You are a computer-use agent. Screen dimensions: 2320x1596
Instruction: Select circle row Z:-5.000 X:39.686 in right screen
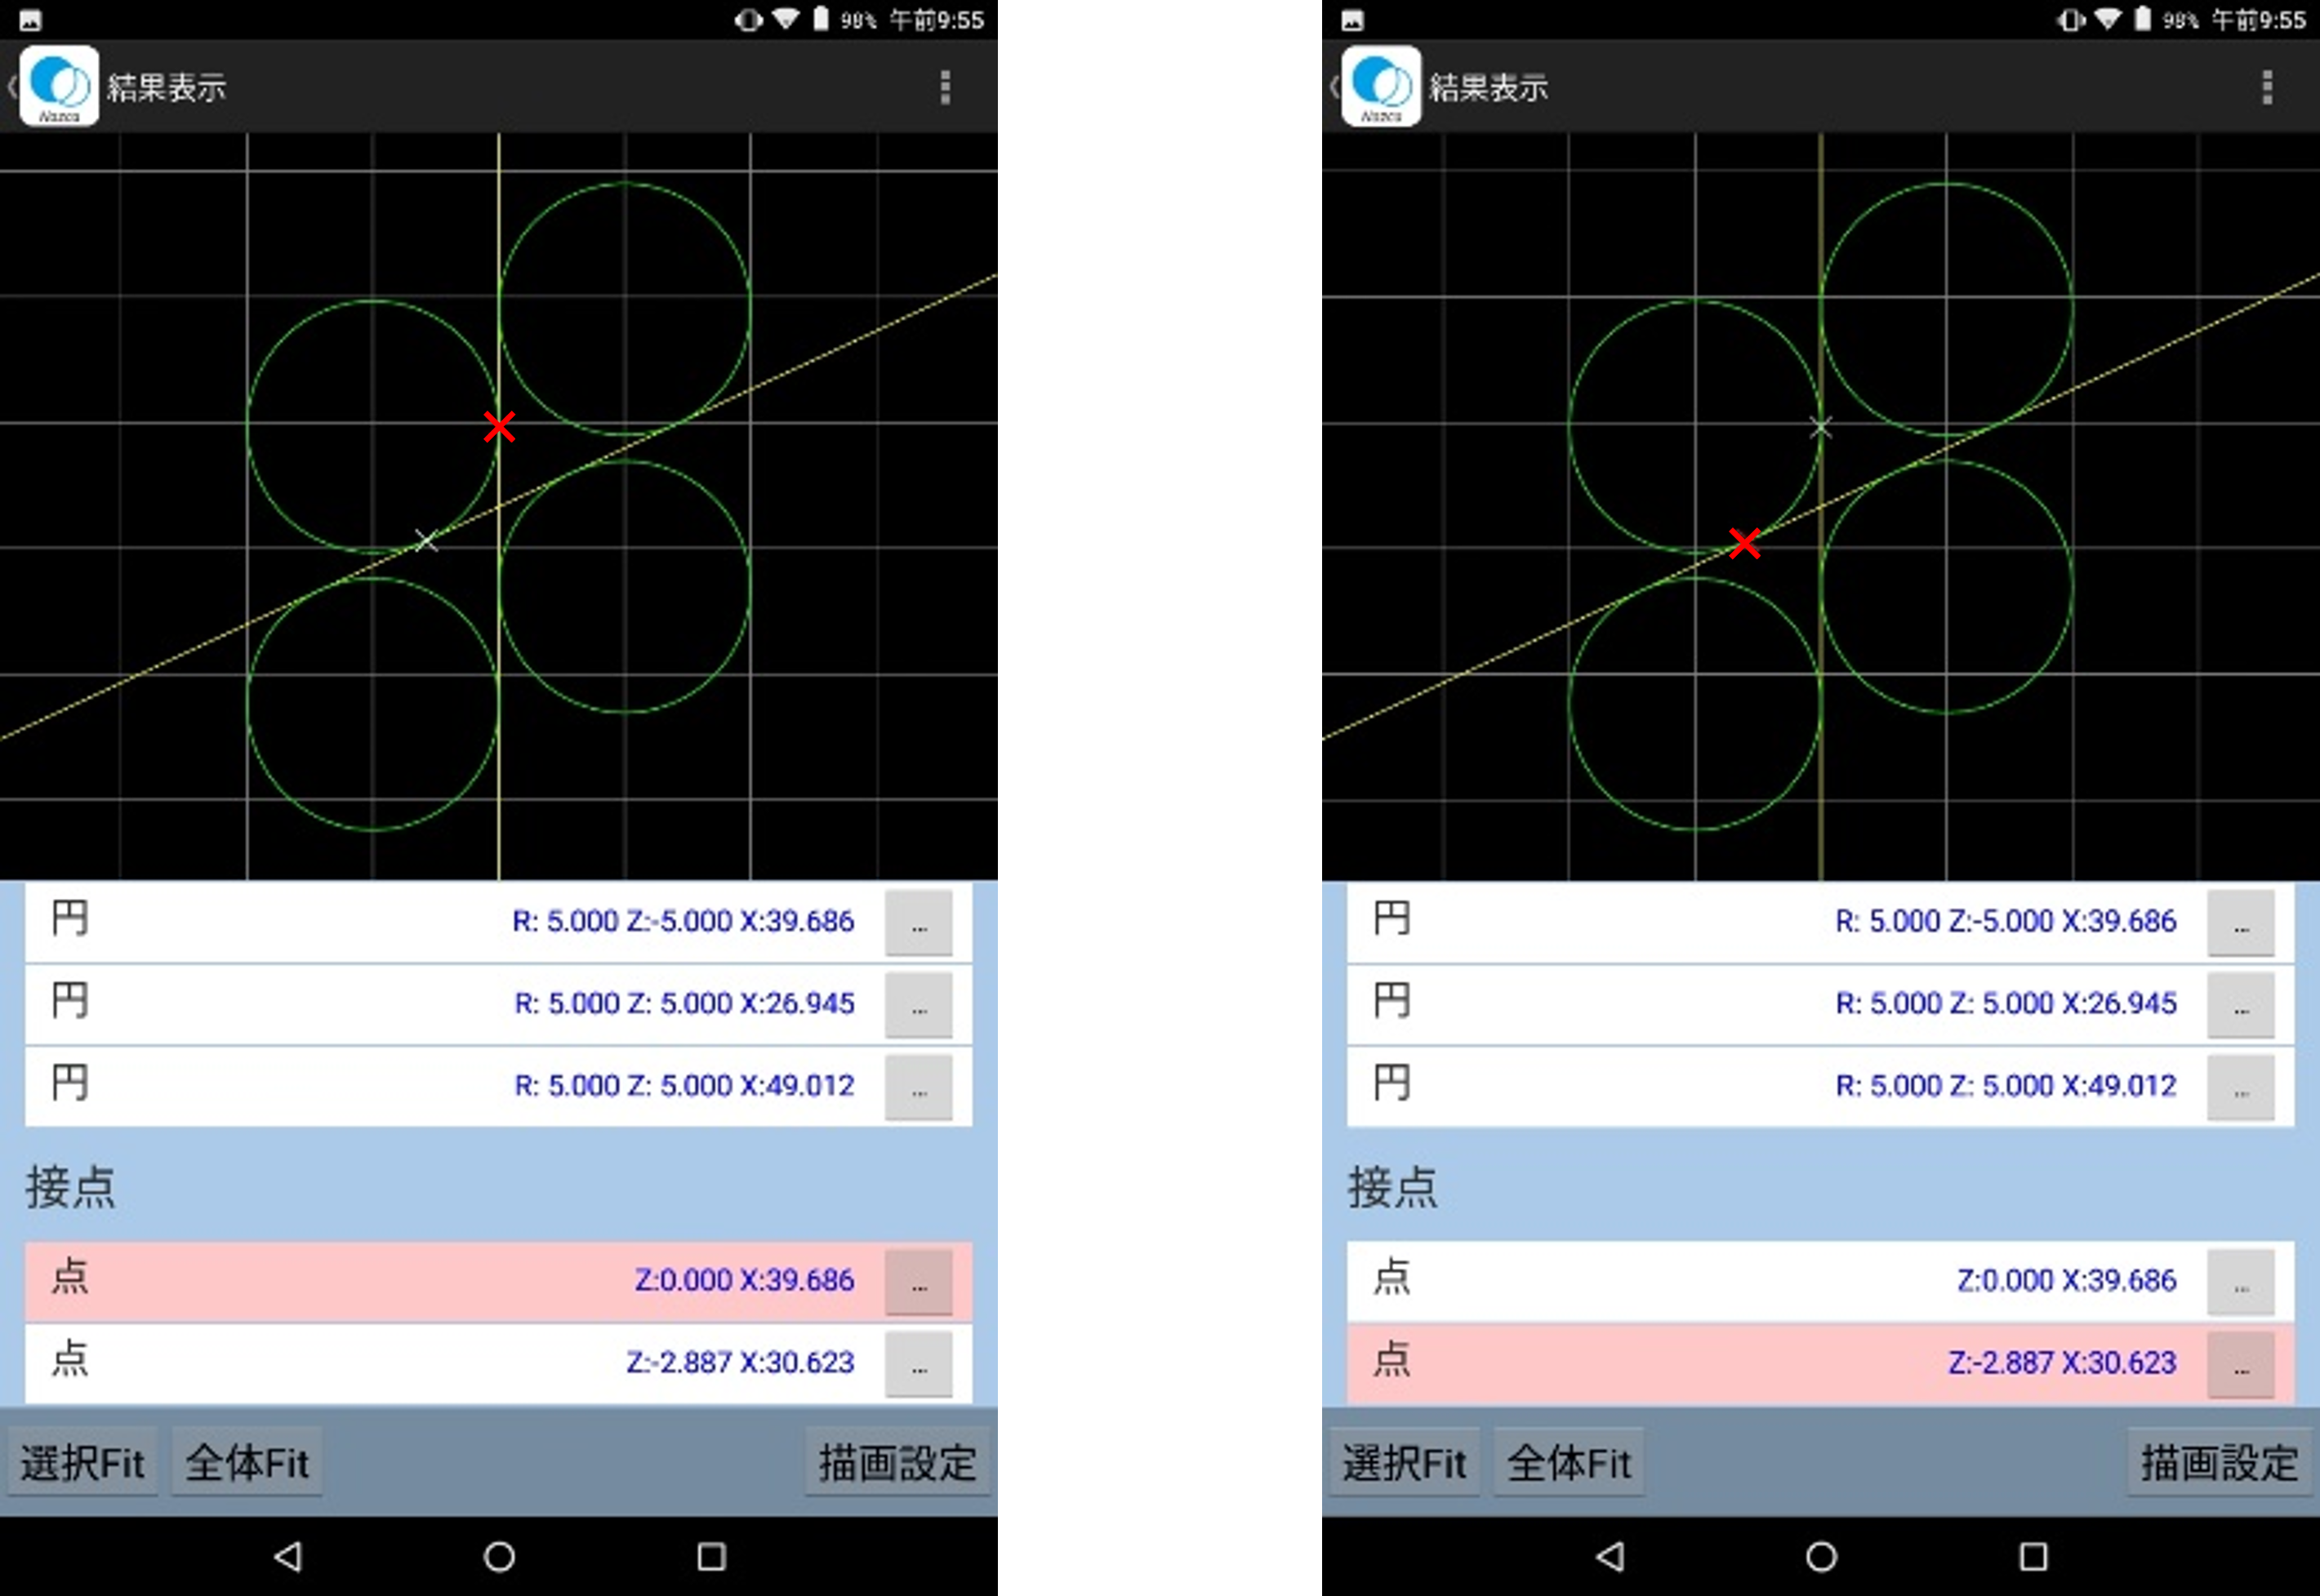1820,921
